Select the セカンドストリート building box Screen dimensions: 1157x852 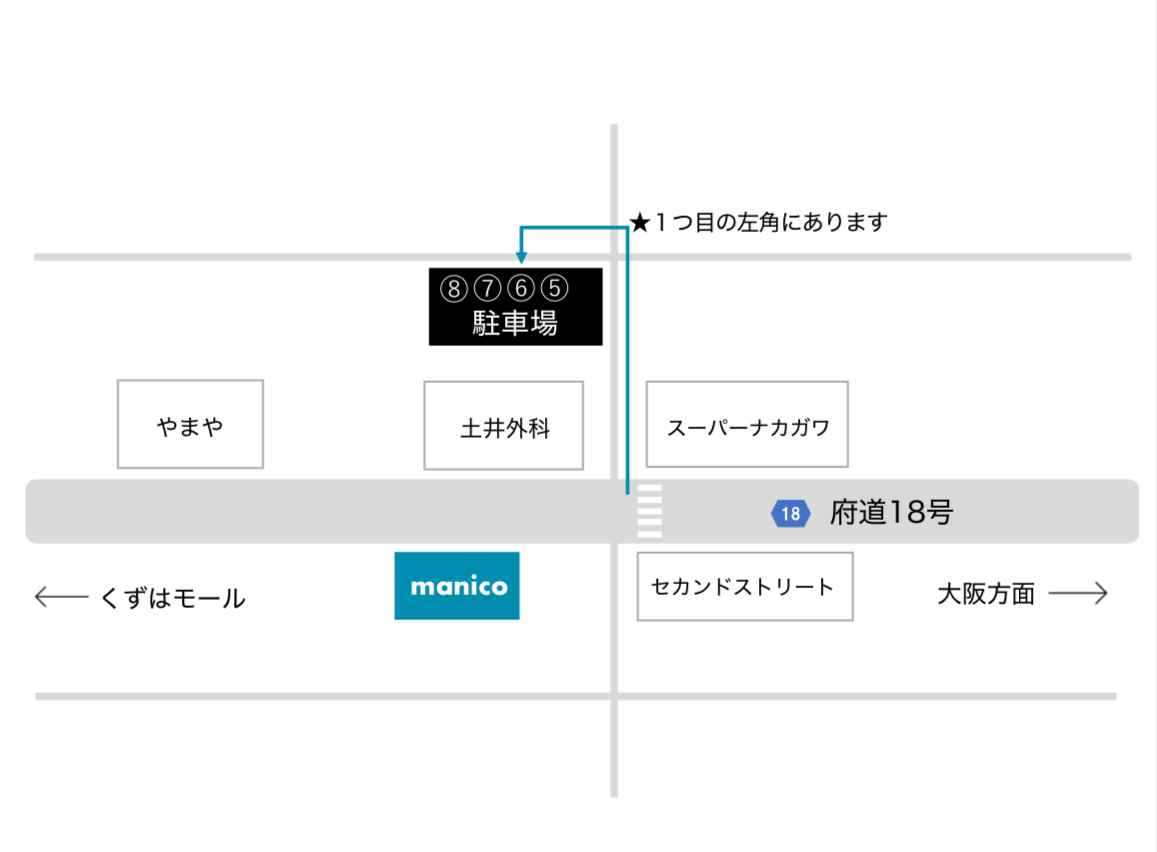tap(745, 586)
